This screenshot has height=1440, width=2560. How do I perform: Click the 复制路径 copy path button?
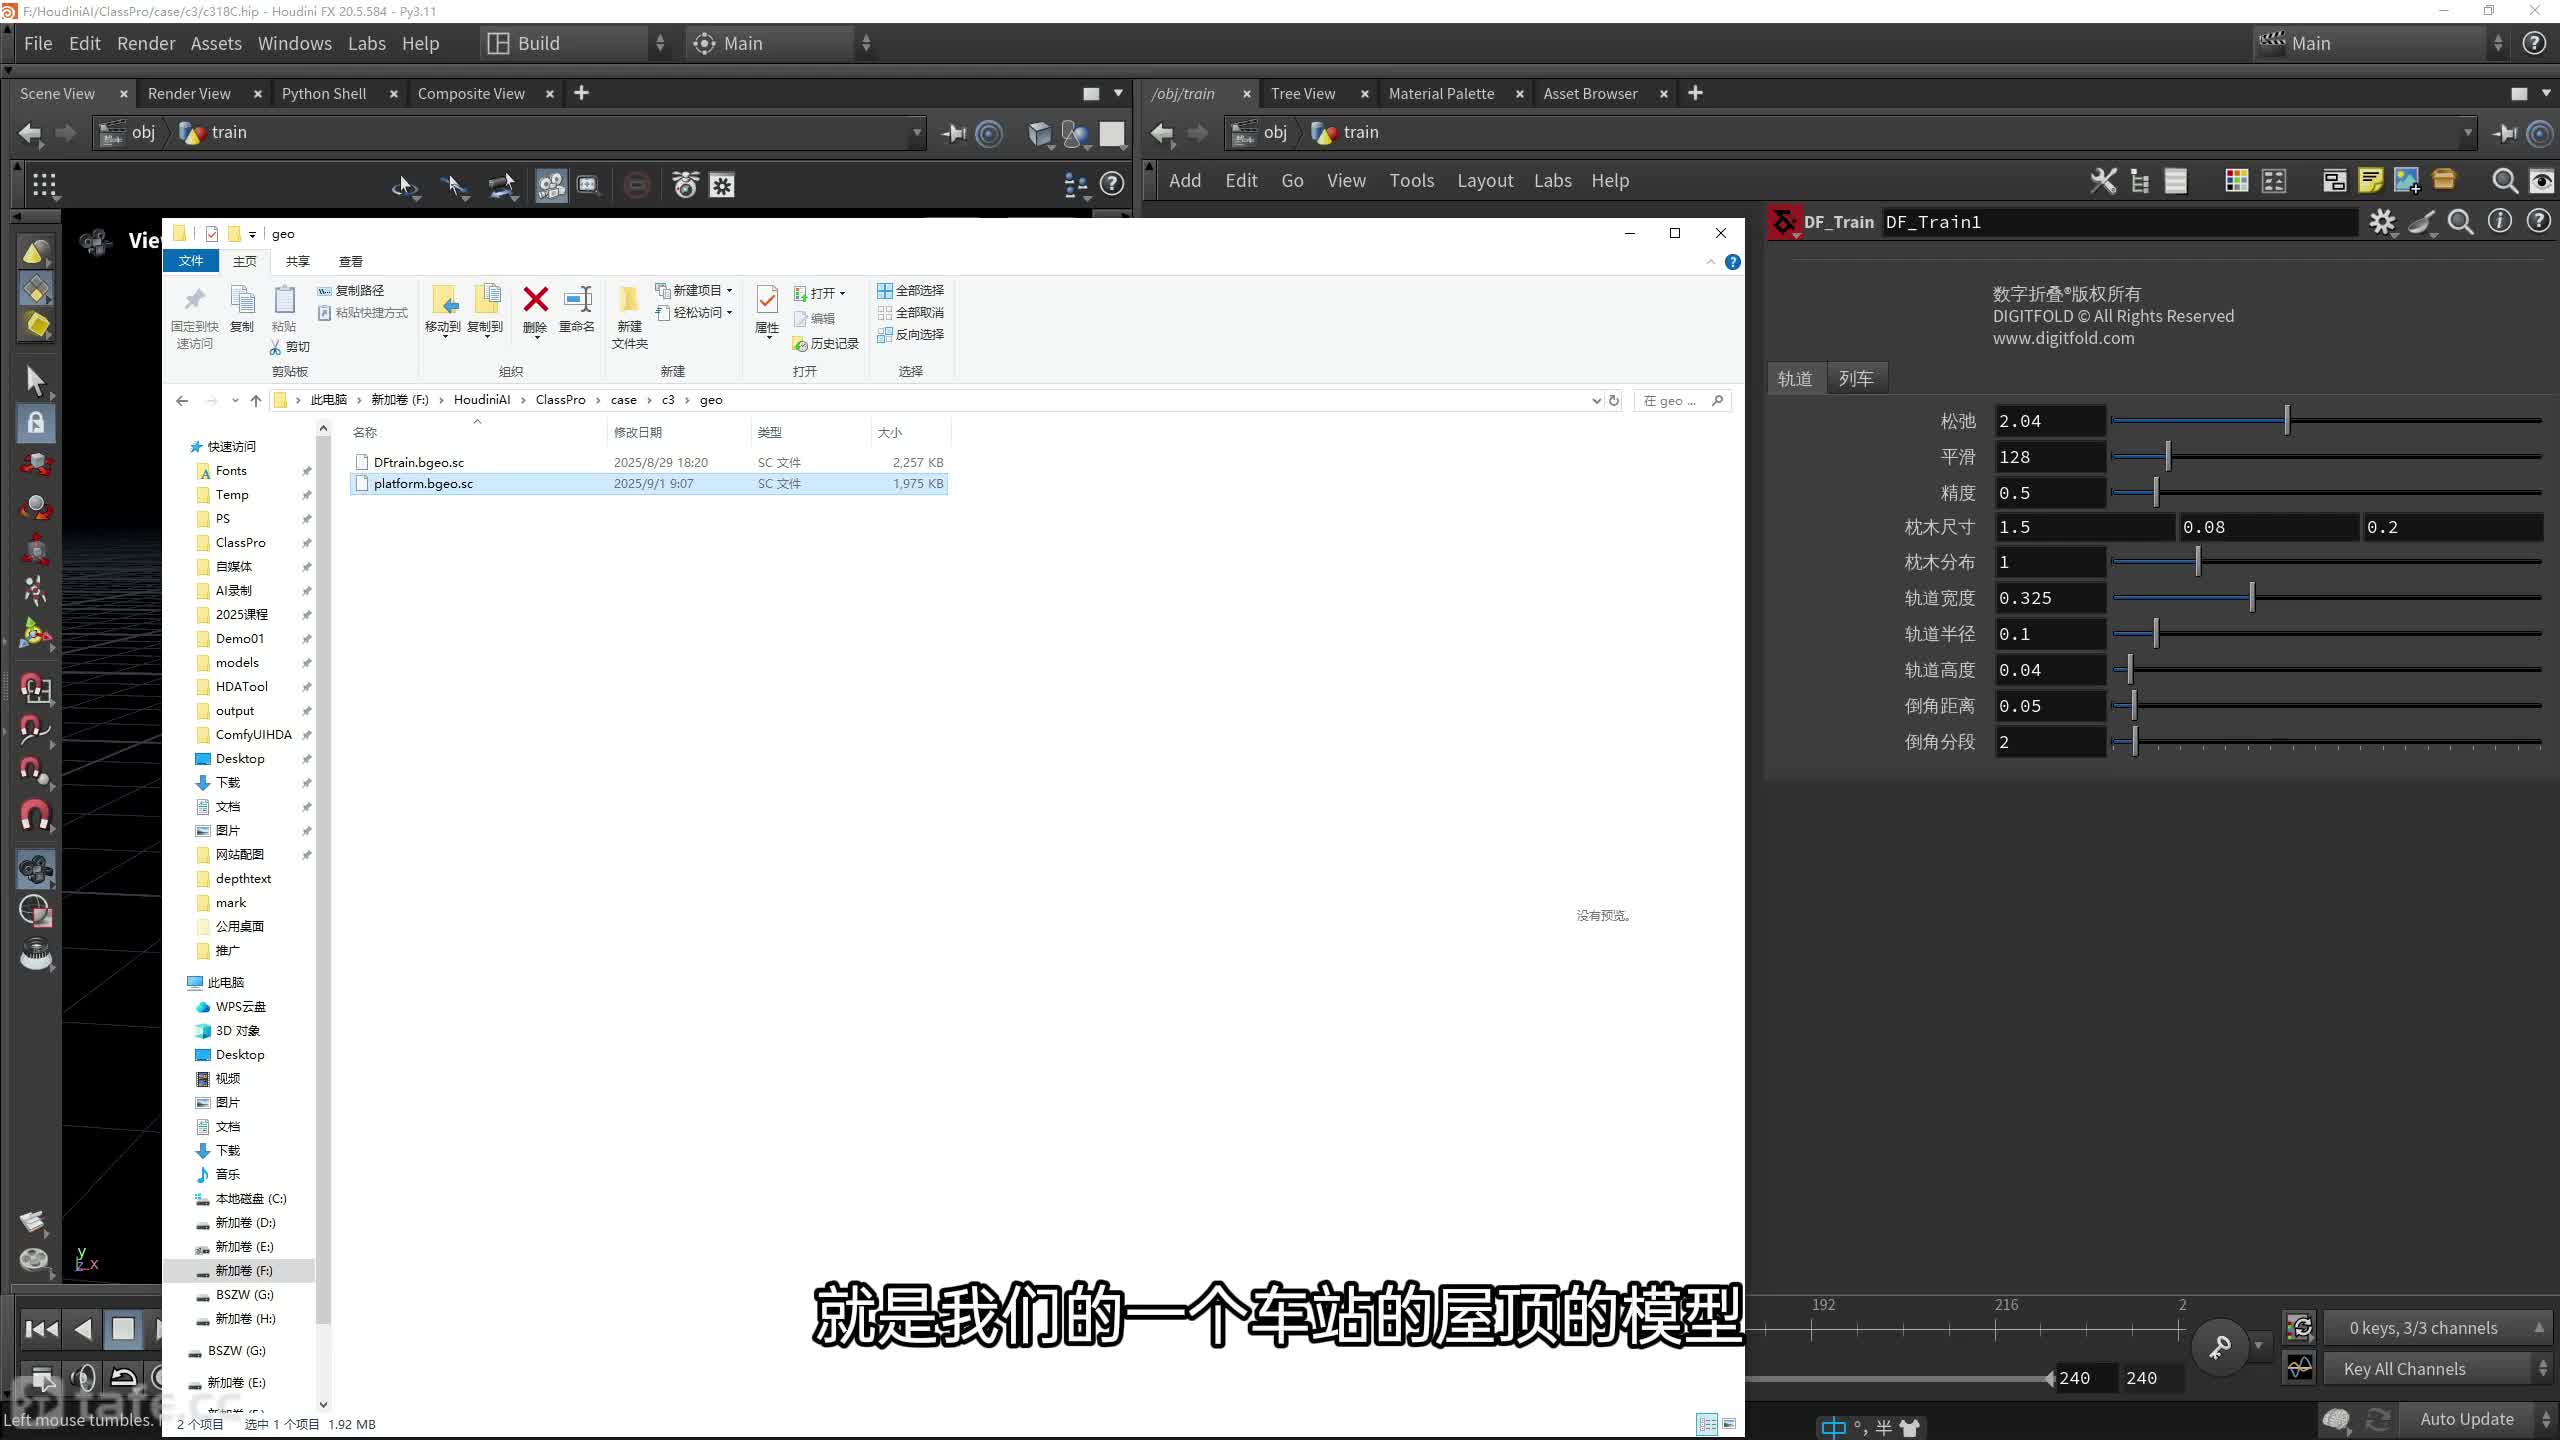[351, 290]
